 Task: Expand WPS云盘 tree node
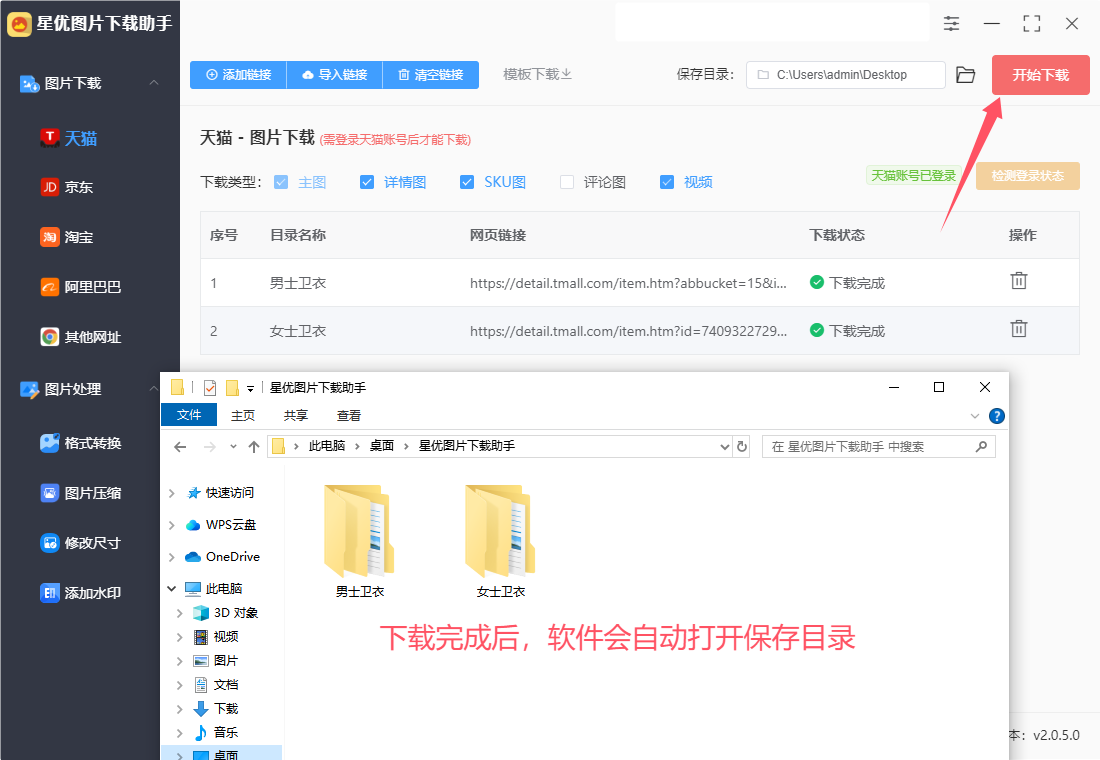(171, 525)
